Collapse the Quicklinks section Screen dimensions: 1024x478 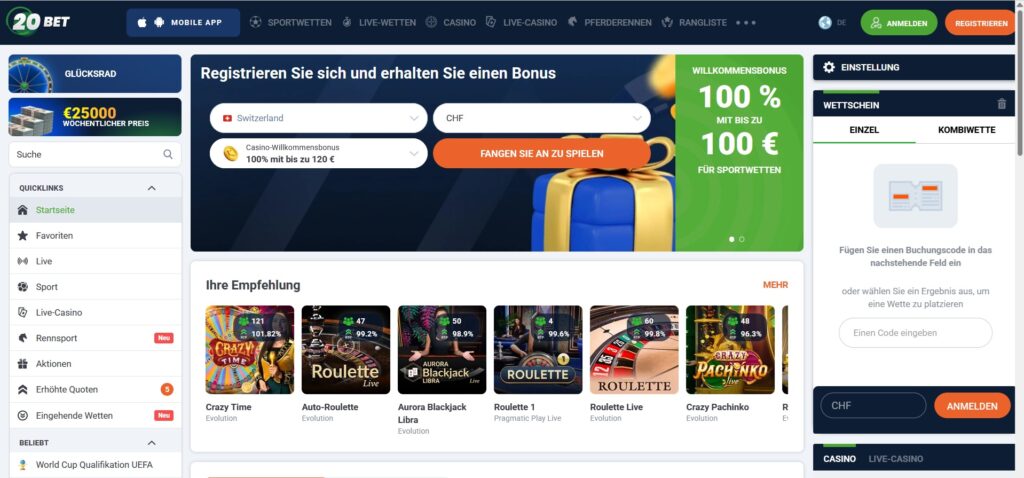tap(152, 188)
